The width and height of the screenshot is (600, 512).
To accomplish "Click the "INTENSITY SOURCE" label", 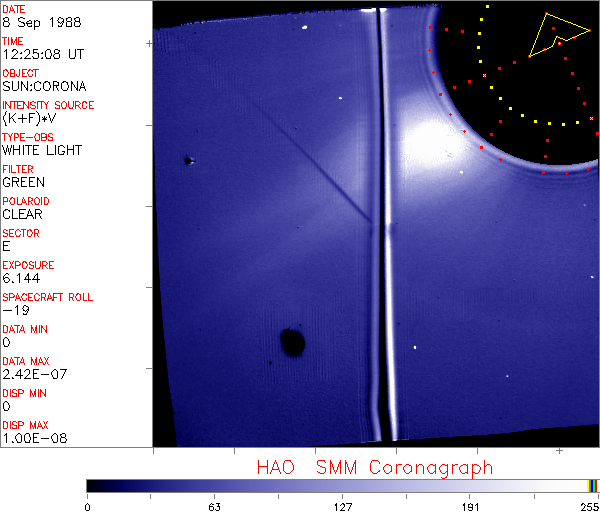I will click(48, 105).
